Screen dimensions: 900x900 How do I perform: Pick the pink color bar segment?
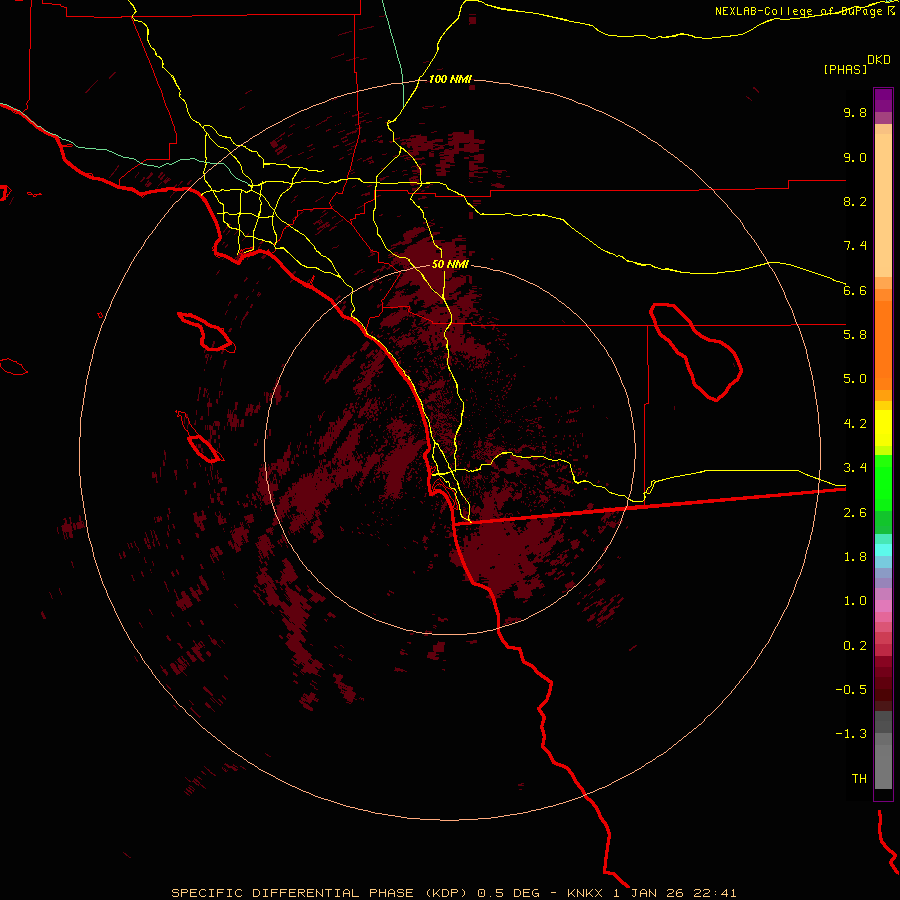point(883,606)
